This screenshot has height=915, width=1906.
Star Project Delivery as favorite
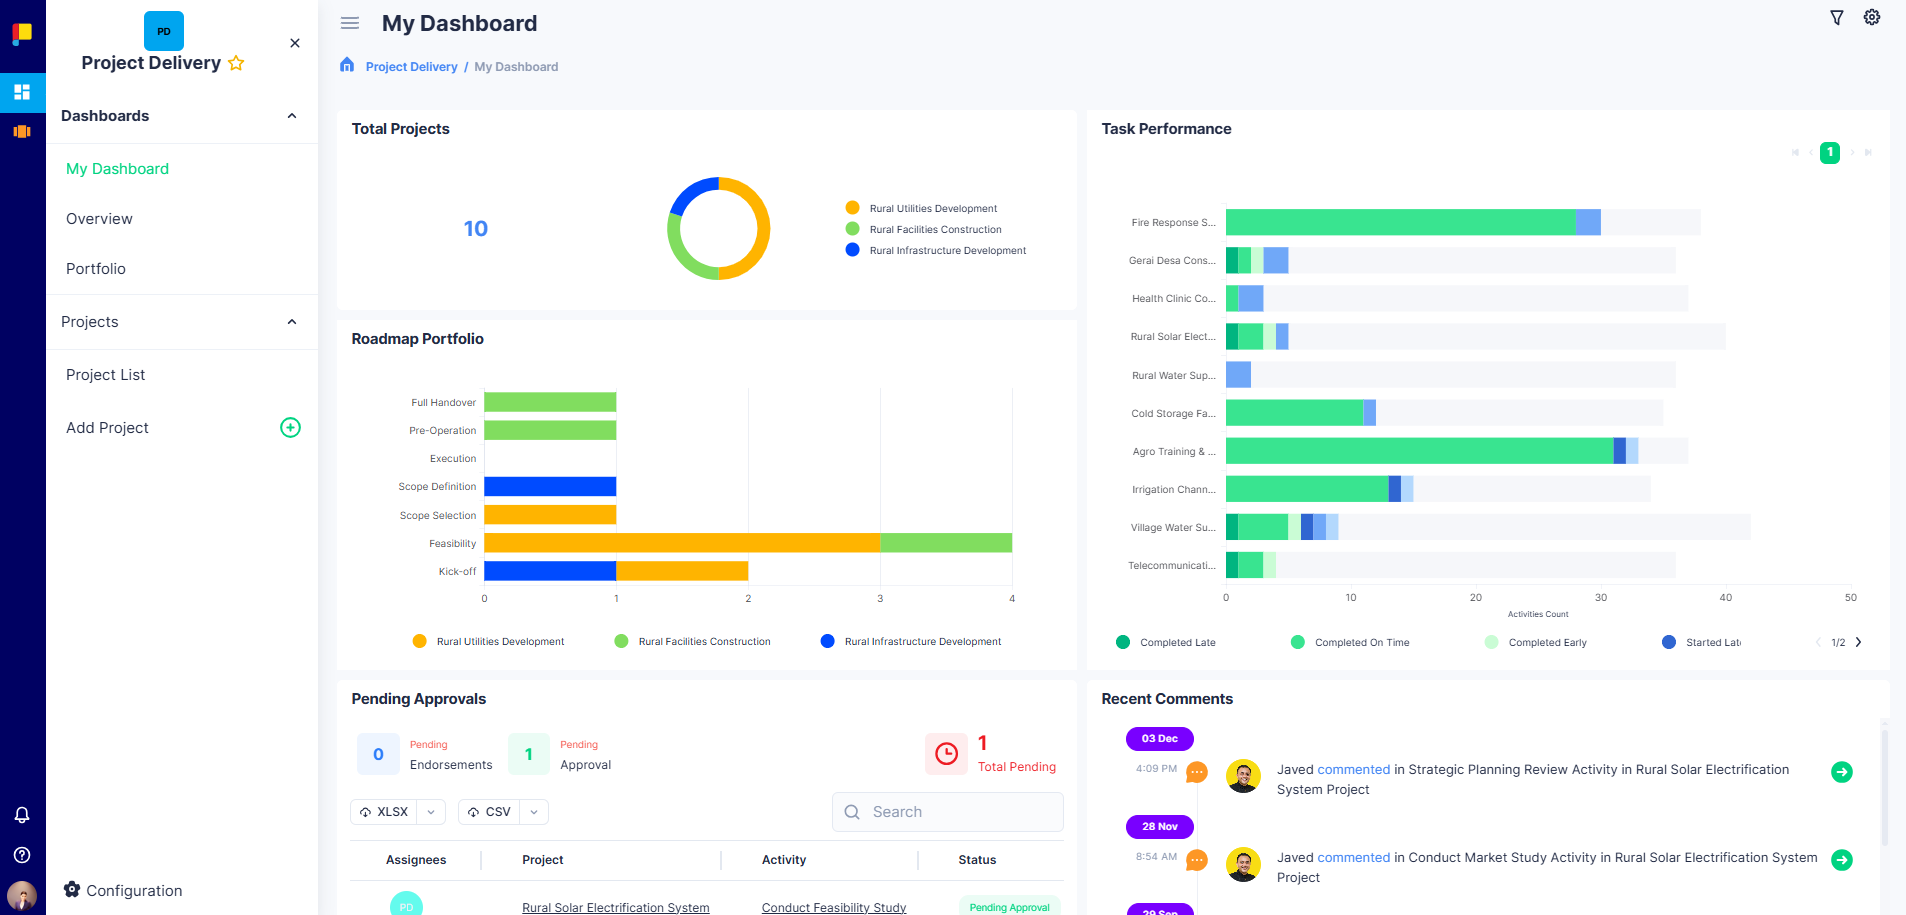[x=237, y=63]
